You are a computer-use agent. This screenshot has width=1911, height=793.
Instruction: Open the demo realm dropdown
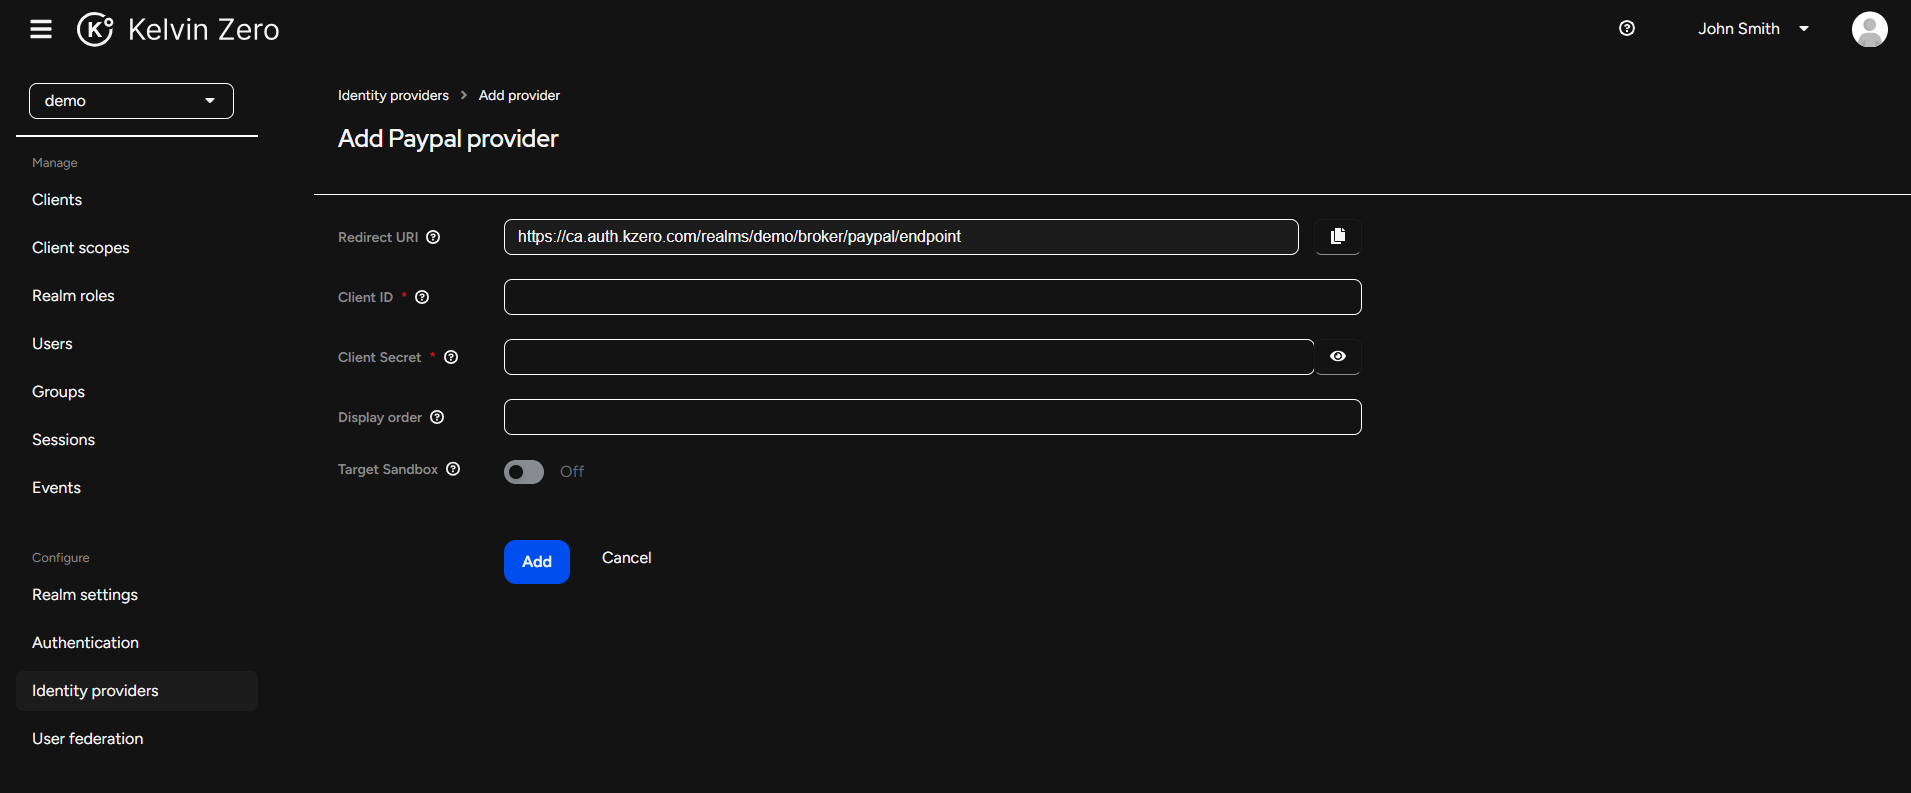[x=131, y=101]
